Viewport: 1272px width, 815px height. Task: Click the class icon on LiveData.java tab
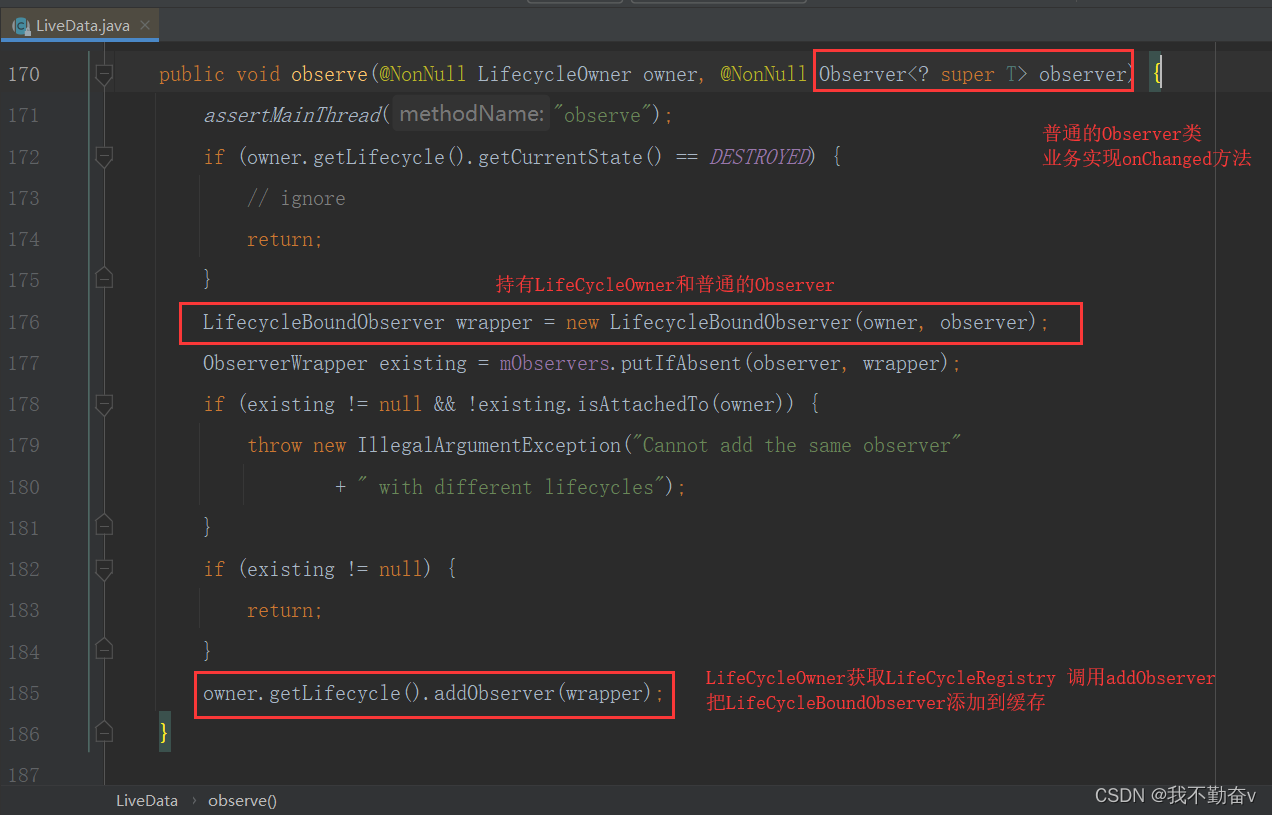point(21,26)
